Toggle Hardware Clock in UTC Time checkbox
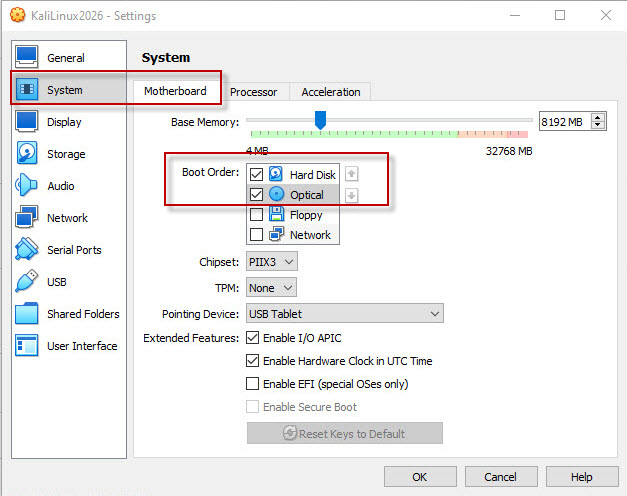 point(252,361)
